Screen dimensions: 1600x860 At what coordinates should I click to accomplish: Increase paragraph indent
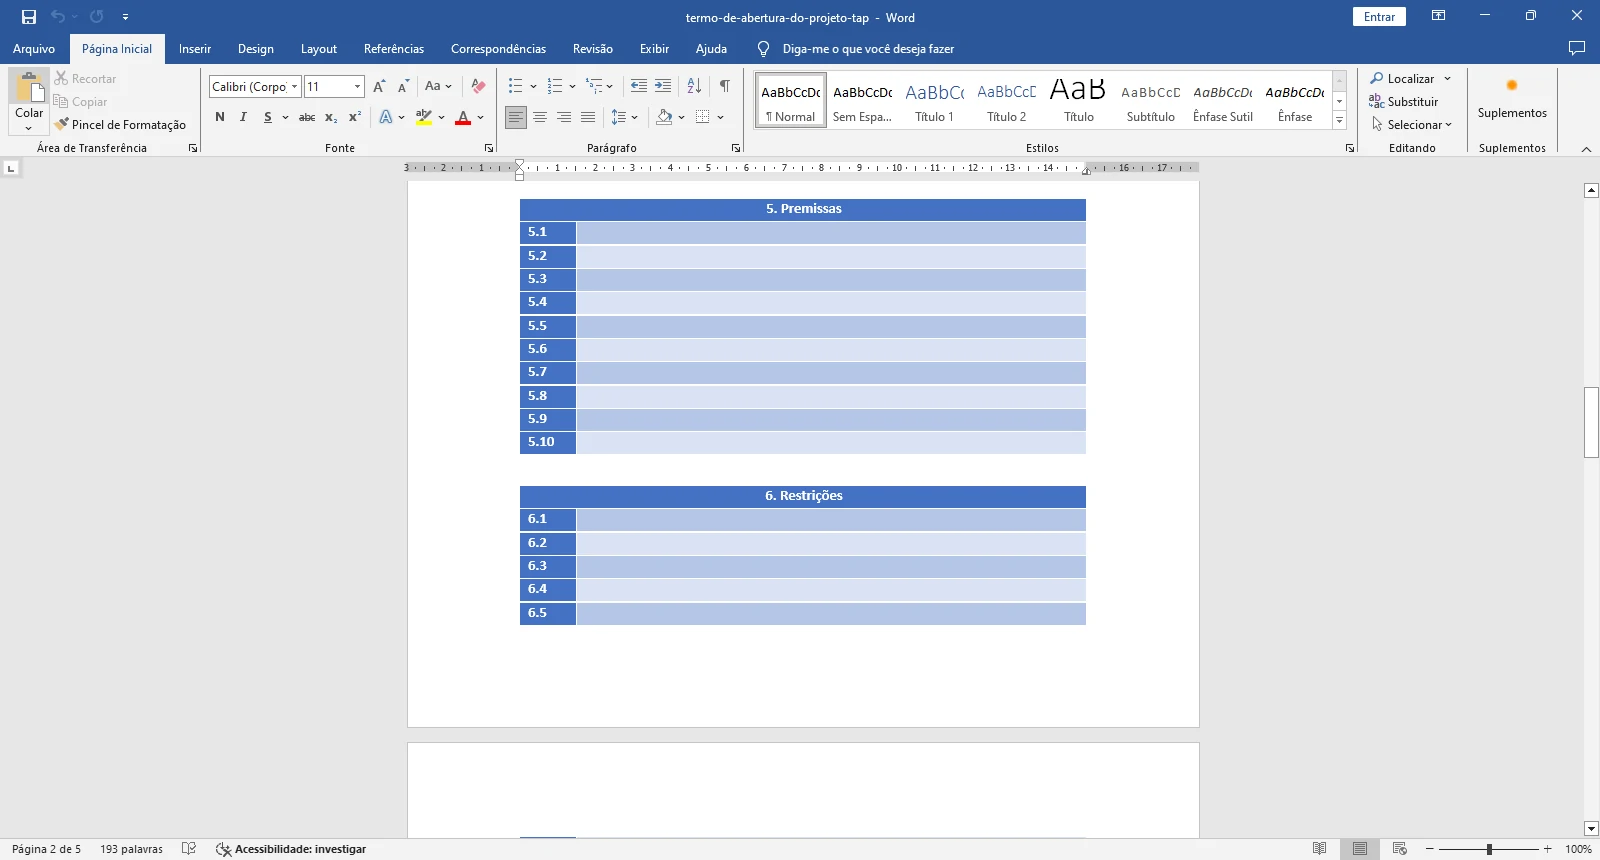[x=663, y=87]
